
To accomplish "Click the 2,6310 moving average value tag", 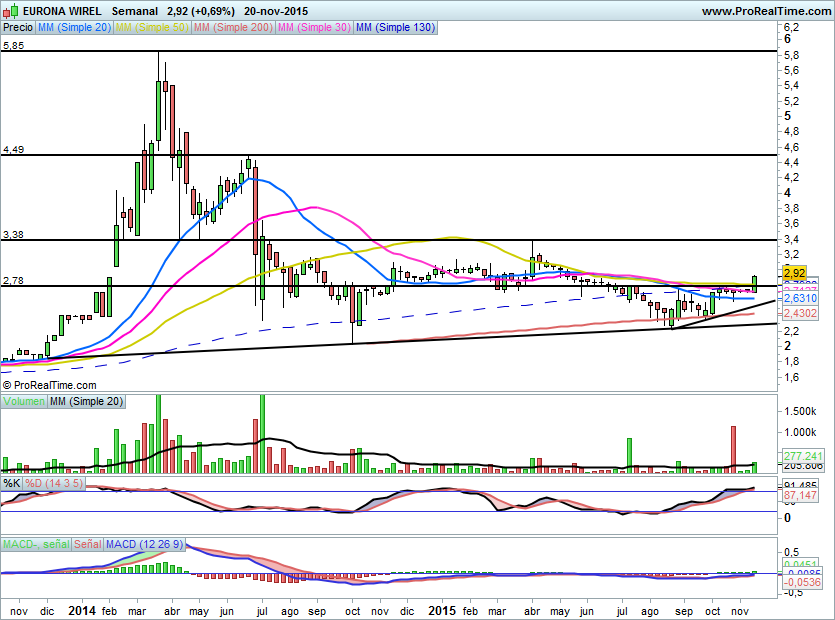I will [x=800, y=298].
